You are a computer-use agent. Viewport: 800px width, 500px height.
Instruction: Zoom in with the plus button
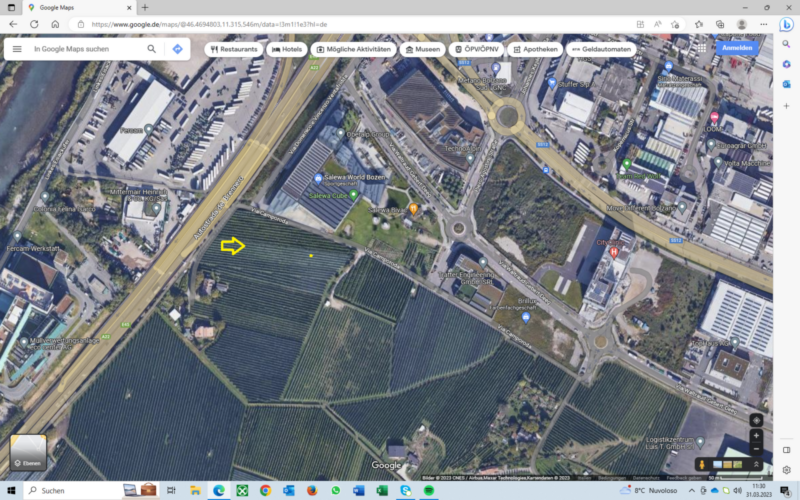[756, 436]
